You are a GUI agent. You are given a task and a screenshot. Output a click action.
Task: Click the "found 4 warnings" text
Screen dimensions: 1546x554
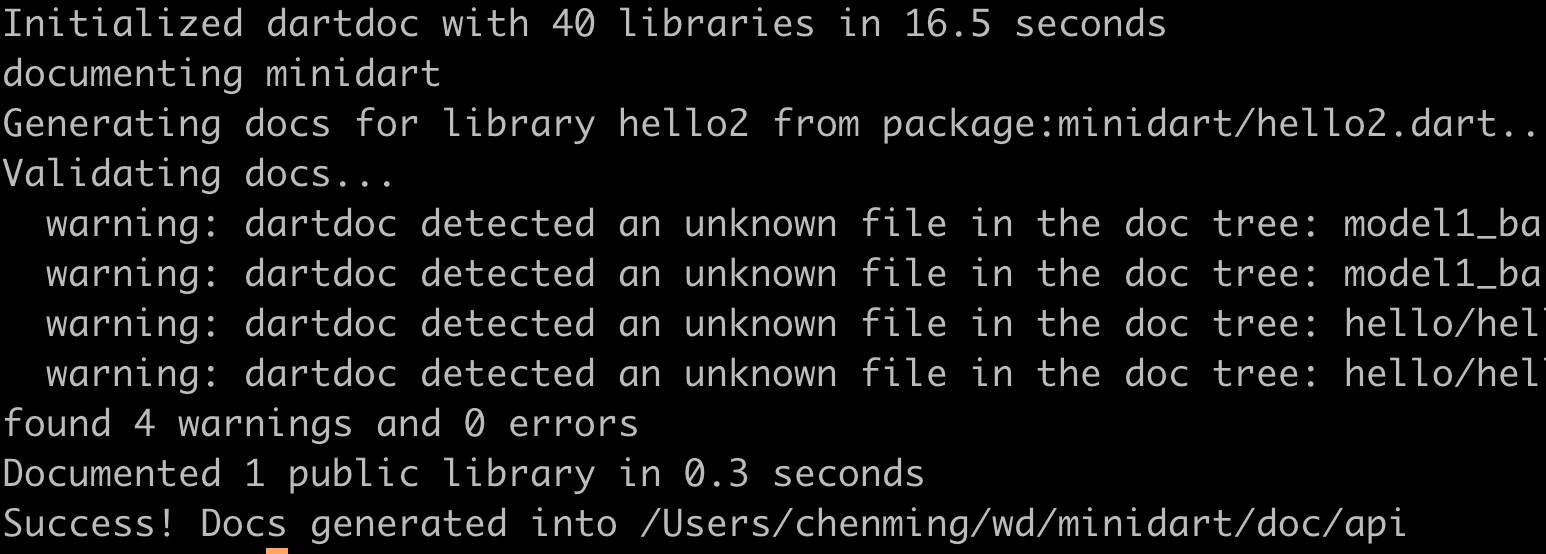[177, 424]
